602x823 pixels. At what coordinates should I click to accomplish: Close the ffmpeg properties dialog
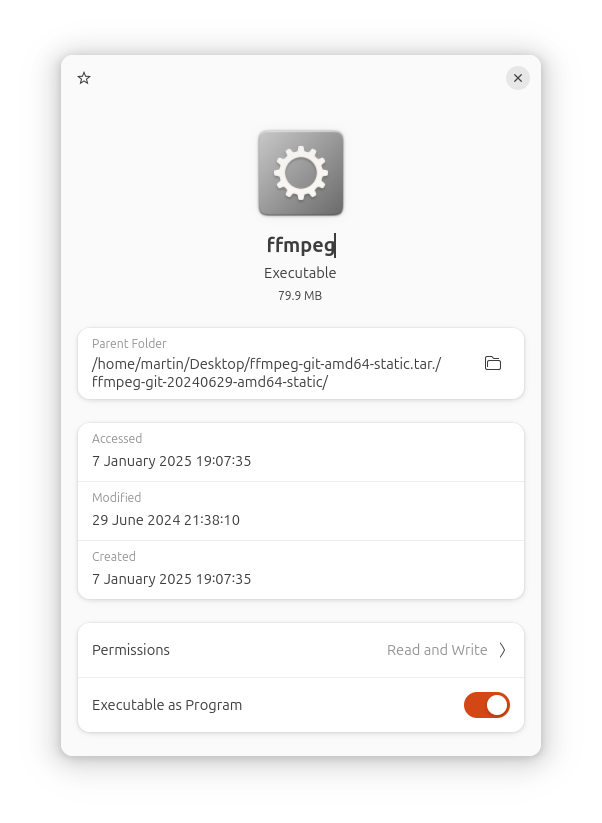pos(517,78)
